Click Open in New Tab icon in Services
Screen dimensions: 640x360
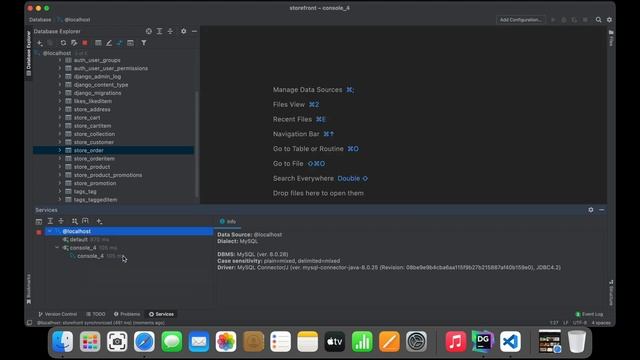(85, 221)
